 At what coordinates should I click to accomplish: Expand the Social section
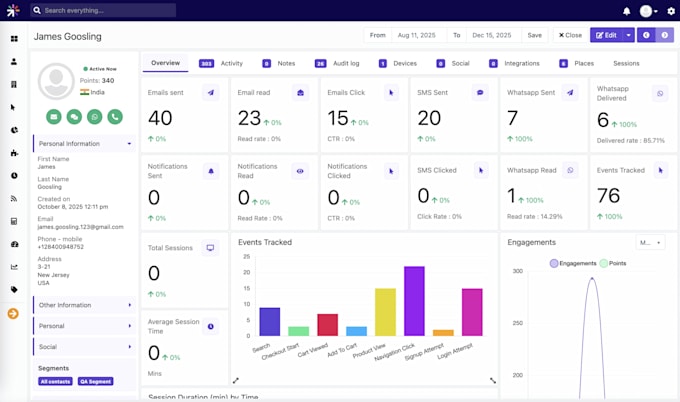tap(85, 346)
